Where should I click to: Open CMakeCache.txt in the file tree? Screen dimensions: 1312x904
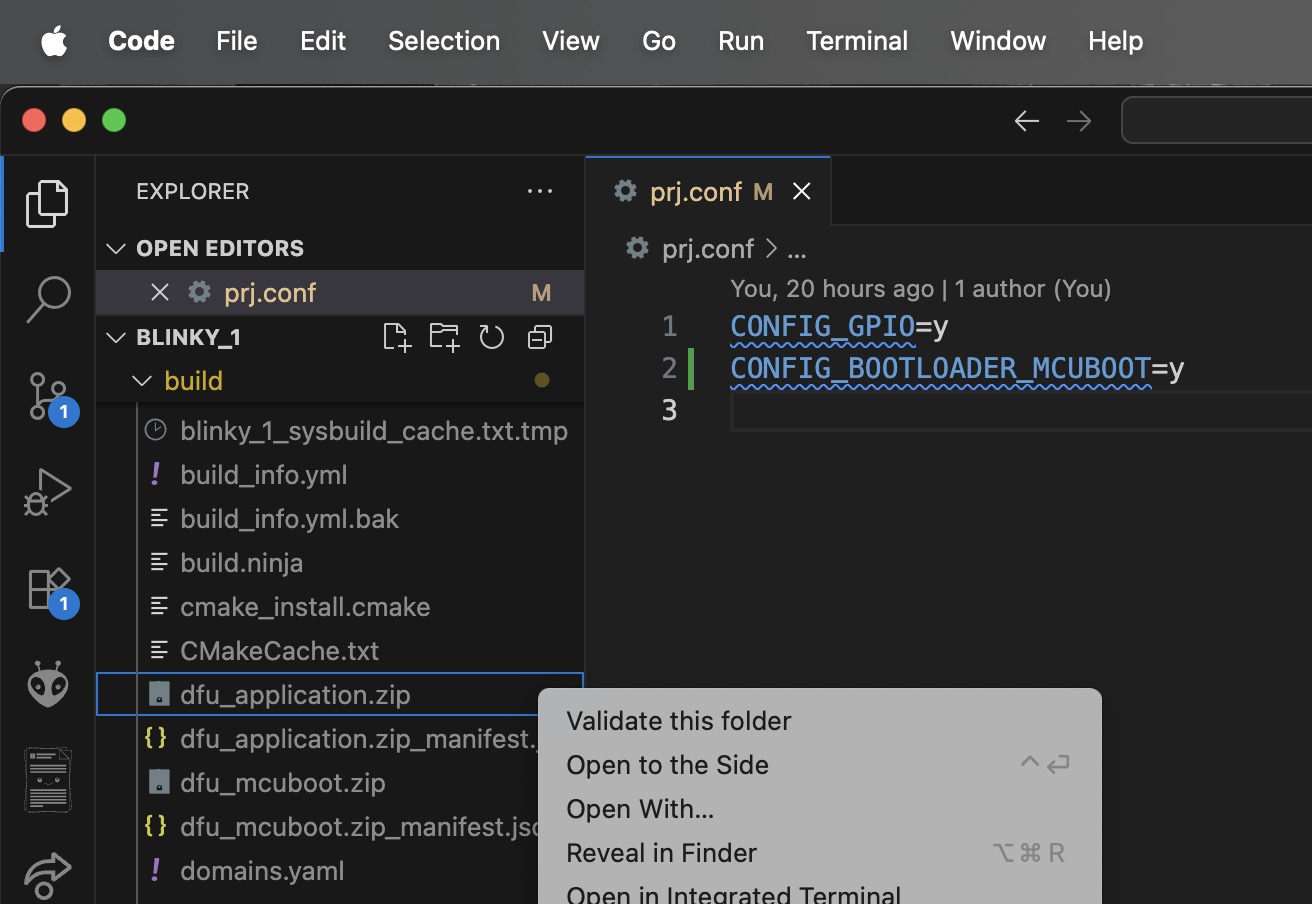279,651
